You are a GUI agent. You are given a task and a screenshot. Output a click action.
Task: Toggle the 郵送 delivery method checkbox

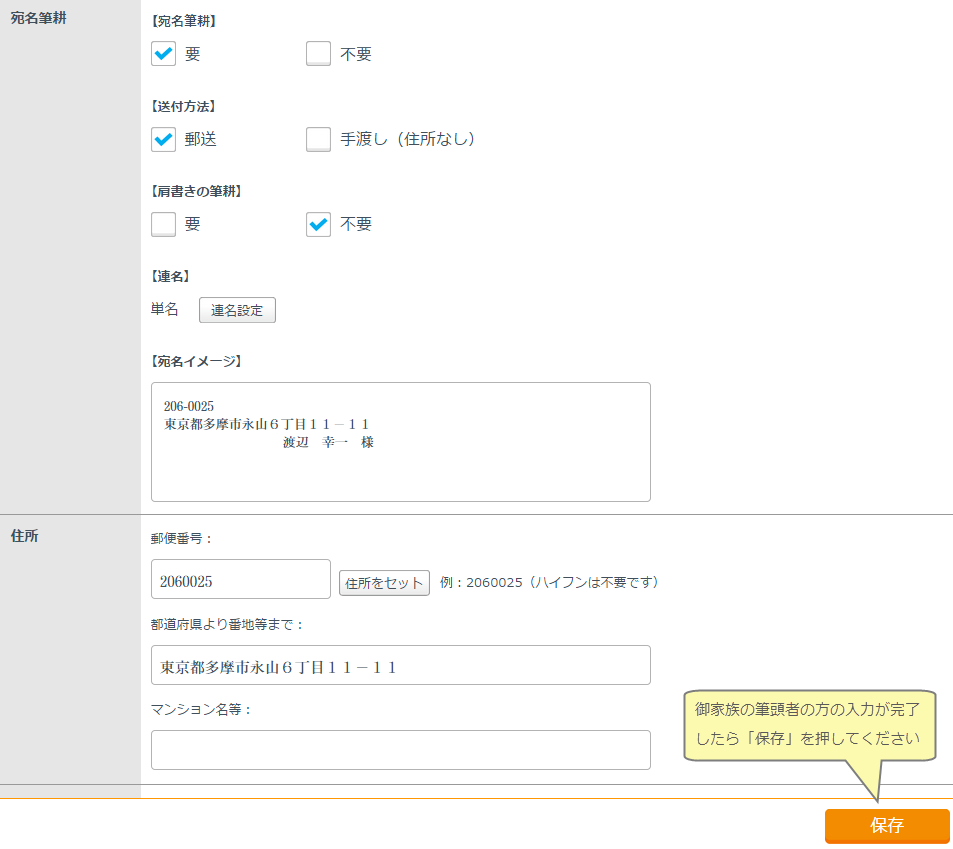164,139
